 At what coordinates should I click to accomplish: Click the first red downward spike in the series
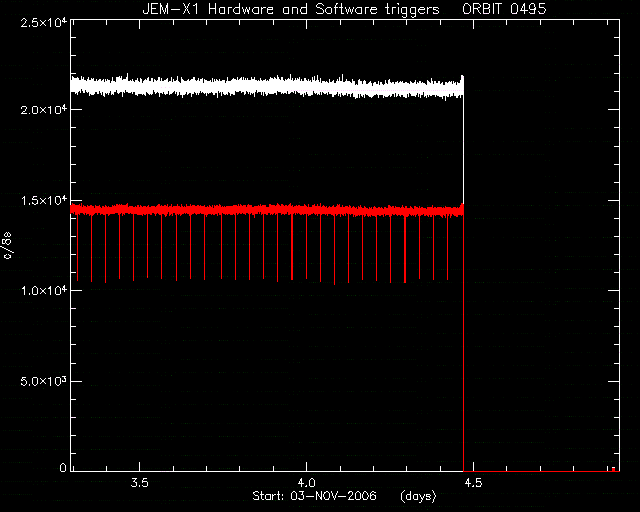78,247
